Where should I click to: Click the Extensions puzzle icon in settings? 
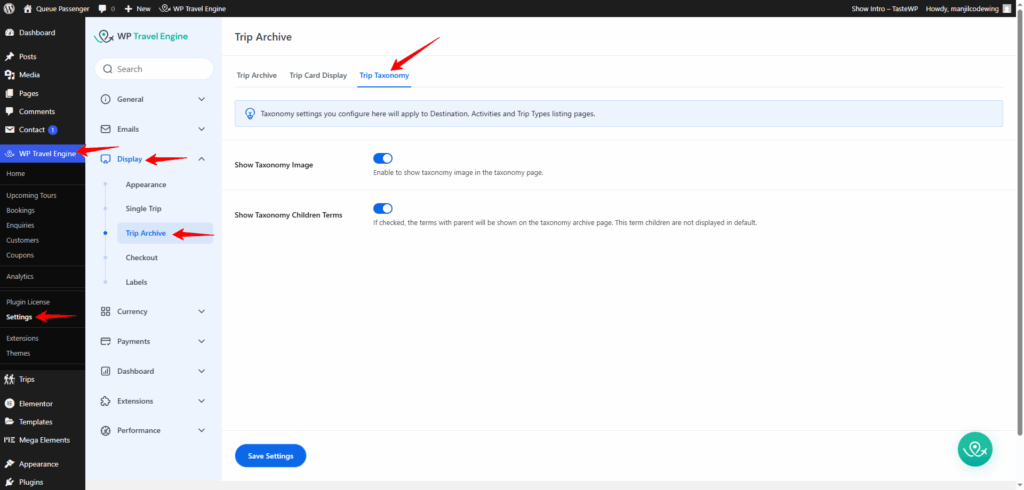pos(106,401)
